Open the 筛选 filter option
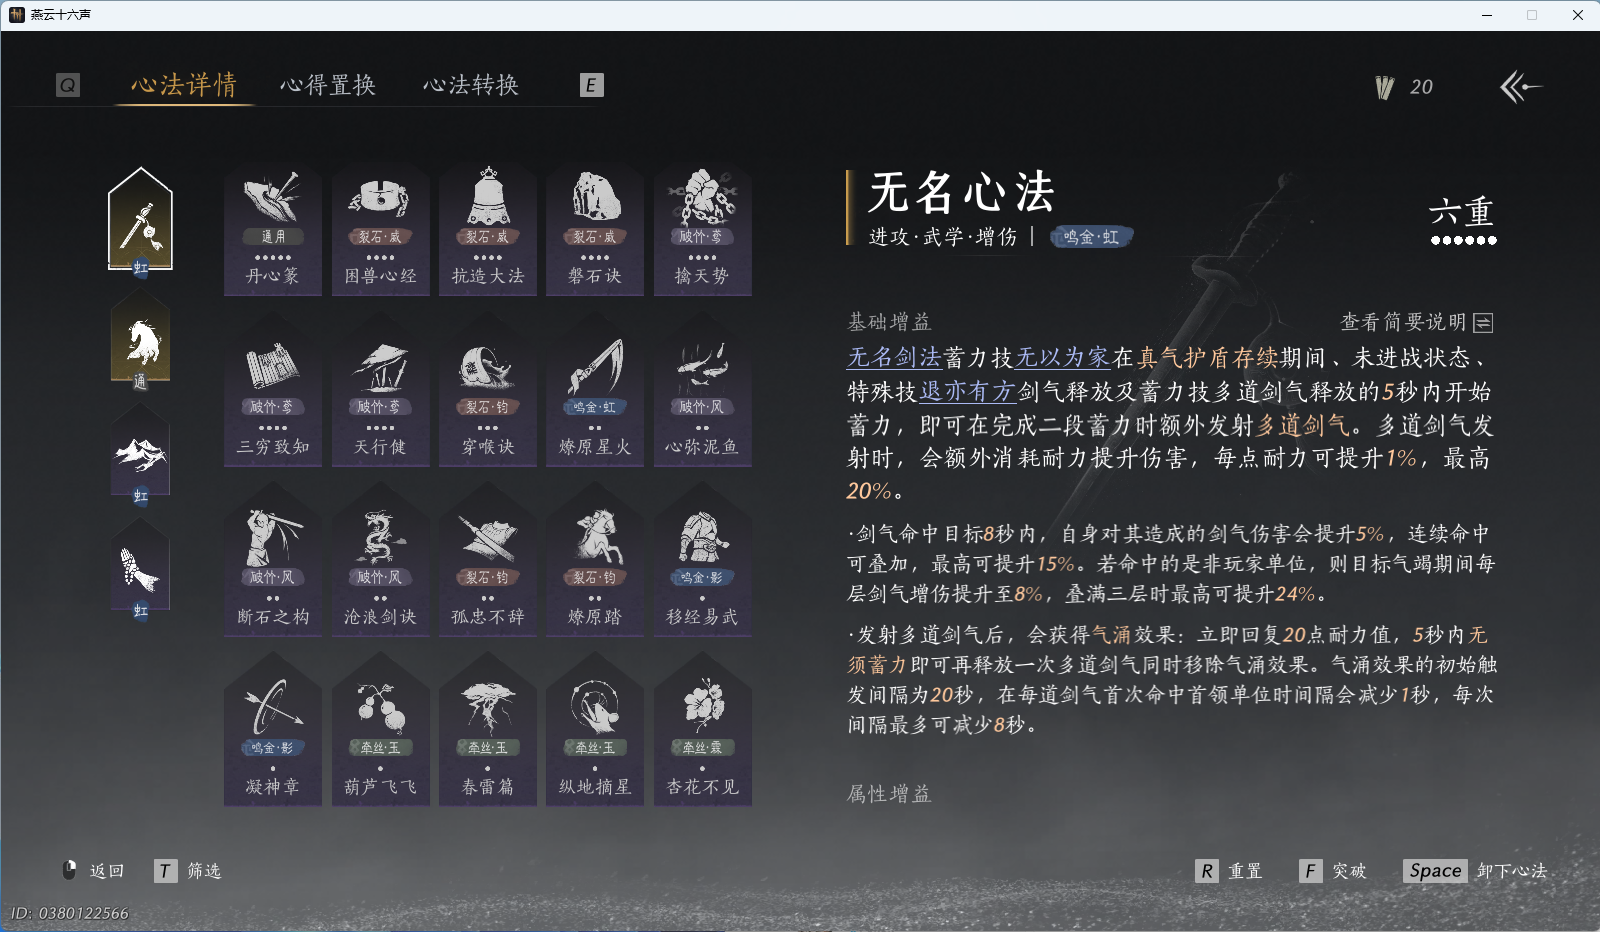This screenshot has width=1600, height=932. click(x=202, y=870)
